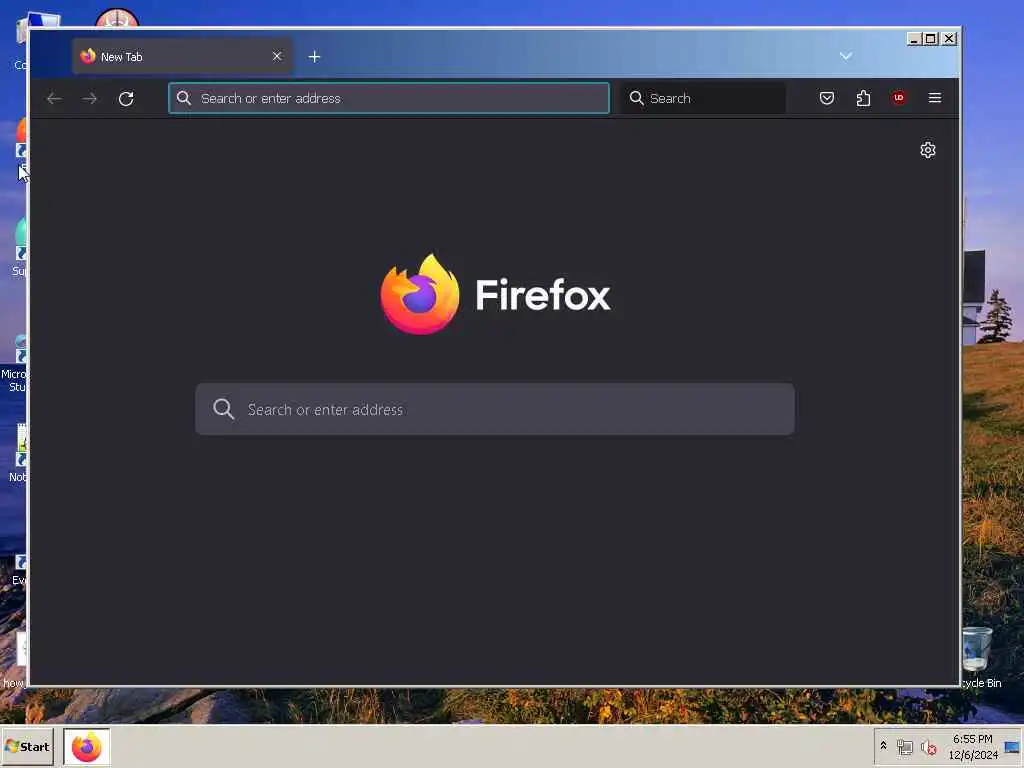Go back one page with Back arrow

[54, 99]
